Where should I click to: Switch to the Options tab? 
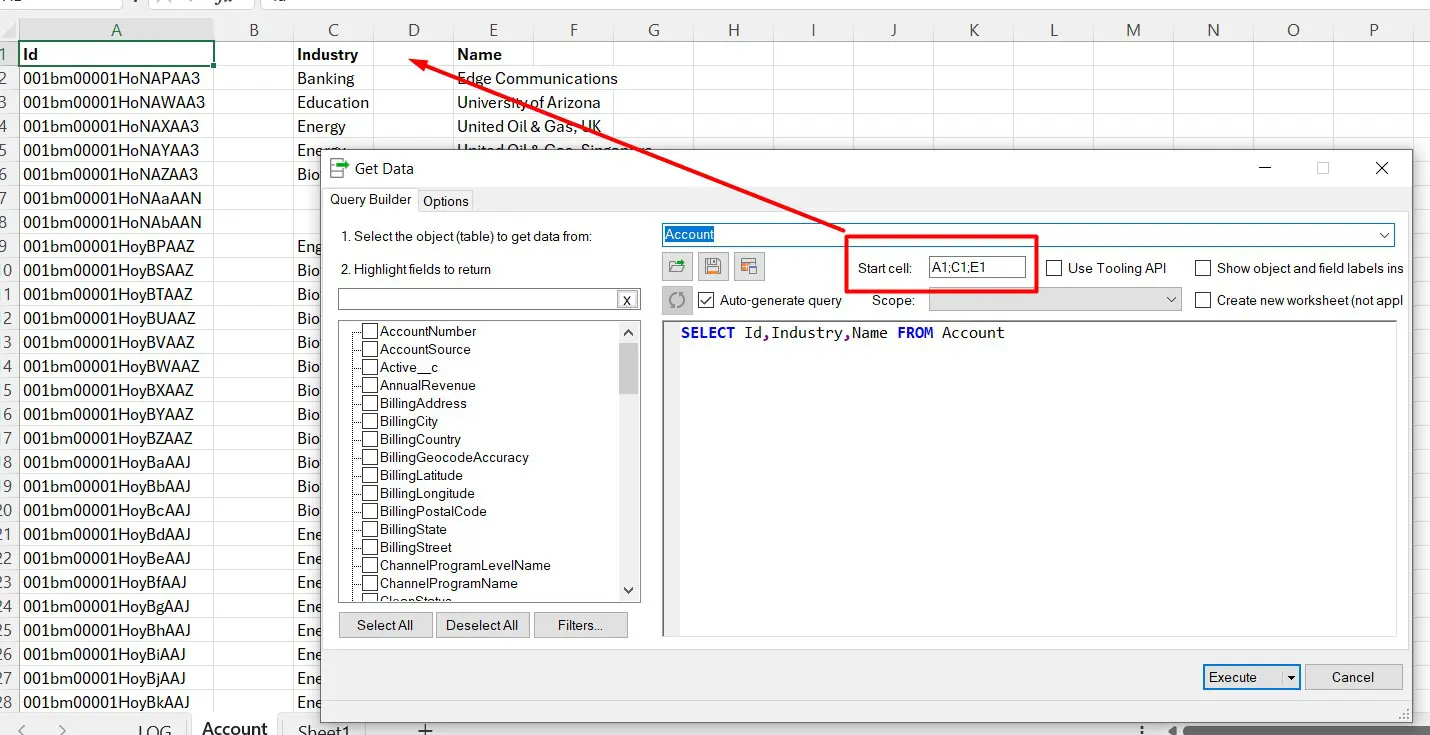coord(445,200)
